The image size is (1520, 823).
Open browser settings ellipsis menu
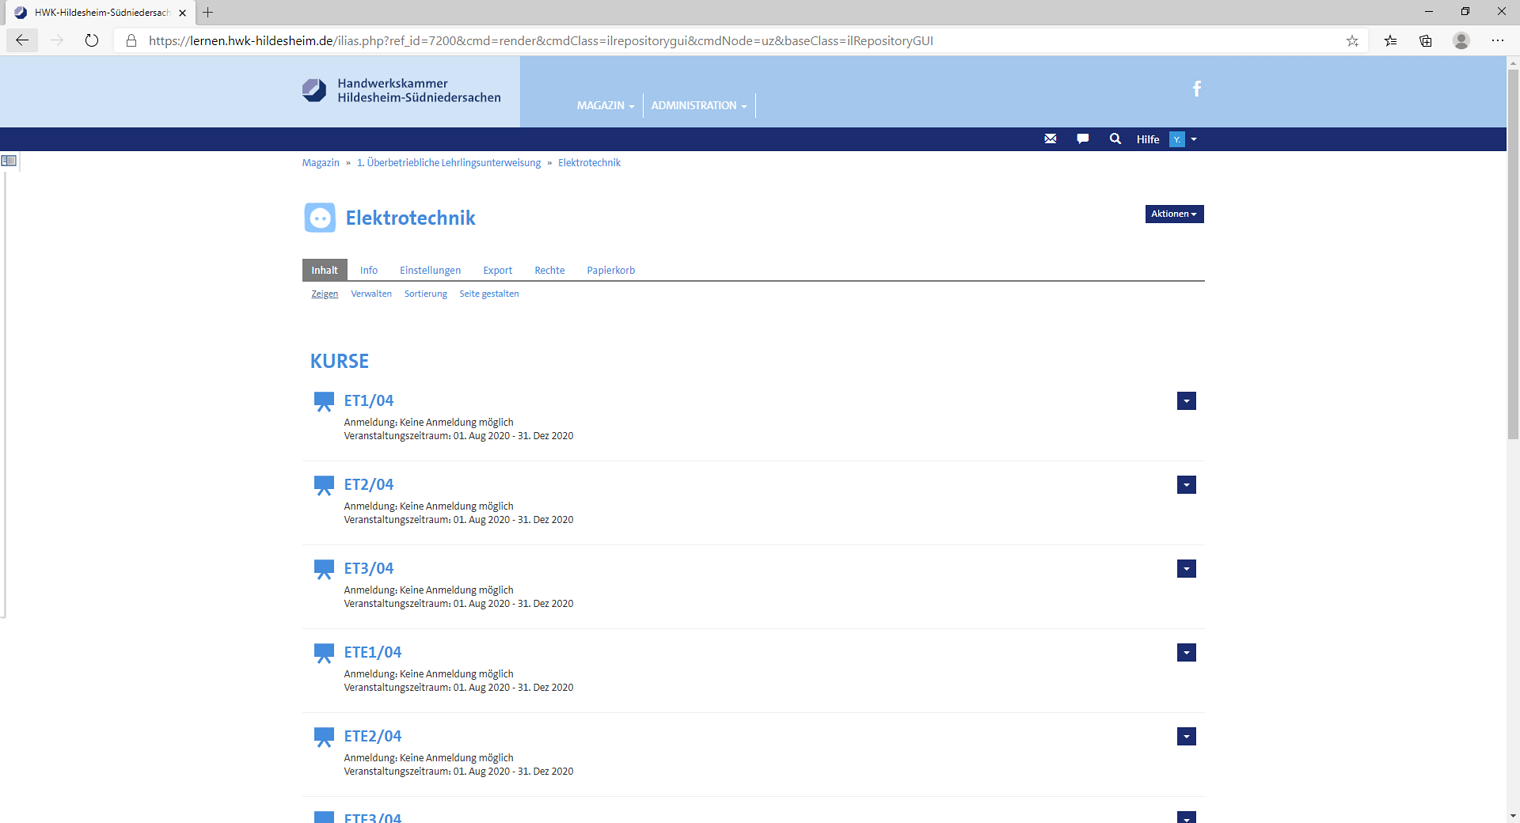pyautogui.click(x=1497, y=41)
